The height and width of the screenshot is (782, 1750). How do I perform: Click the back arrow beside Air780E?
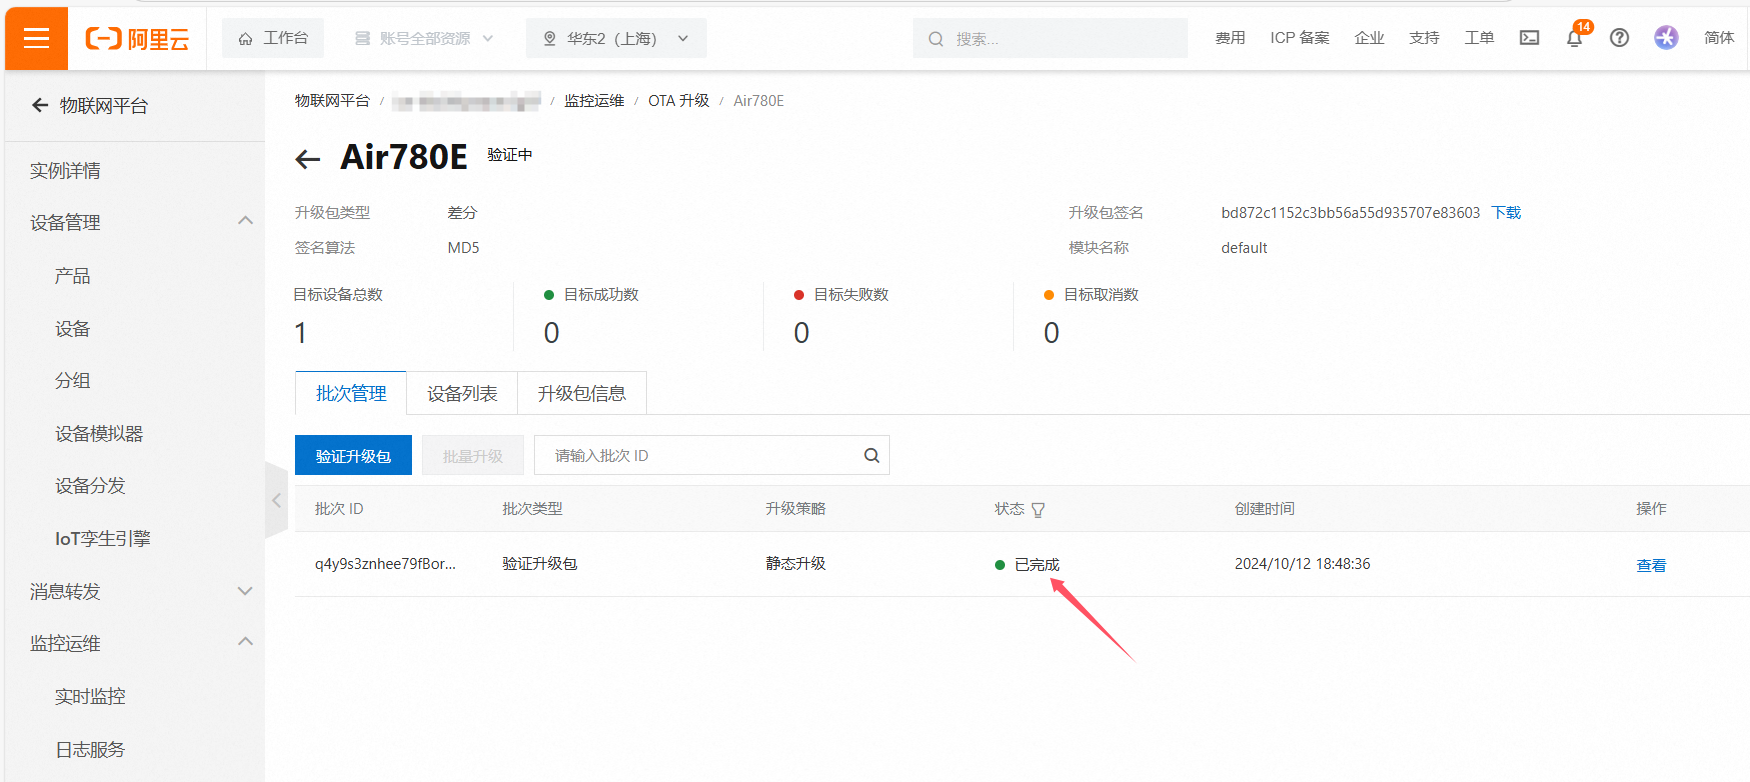[x=308, y=158]
